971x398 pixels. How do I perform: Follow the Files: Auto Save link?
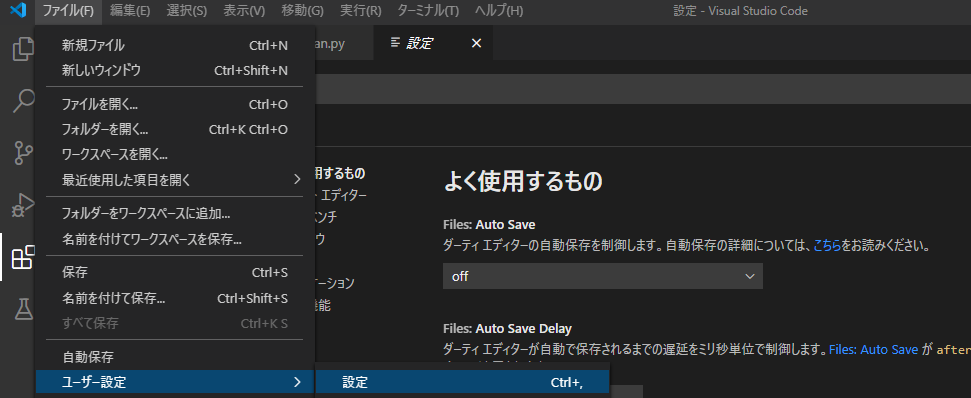(x=873, y=350)
